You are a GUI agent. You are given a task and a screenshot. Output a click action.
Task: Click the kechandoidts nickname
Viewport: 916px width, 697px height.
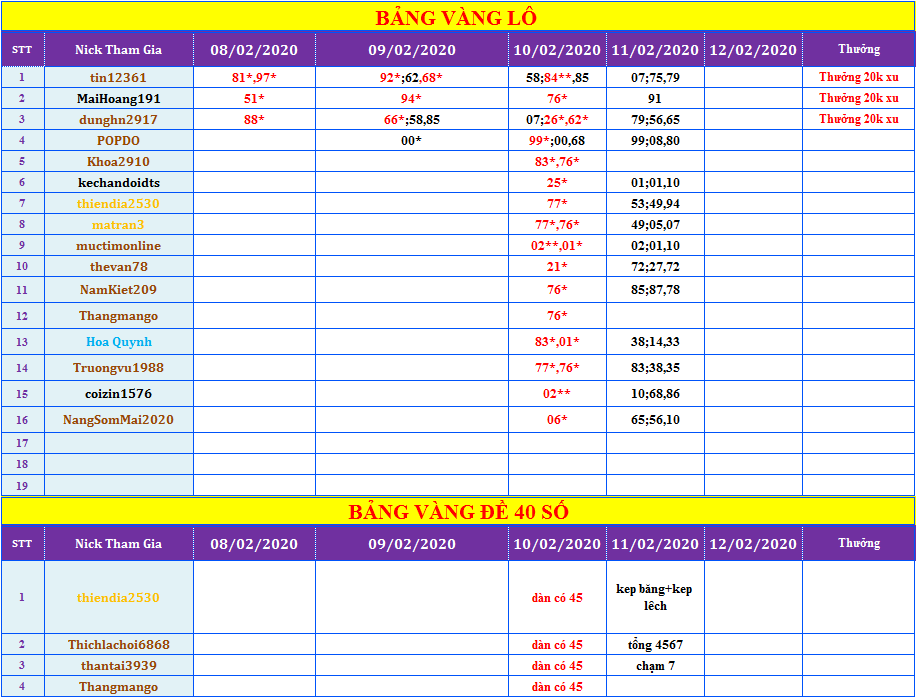pos(118,183)
